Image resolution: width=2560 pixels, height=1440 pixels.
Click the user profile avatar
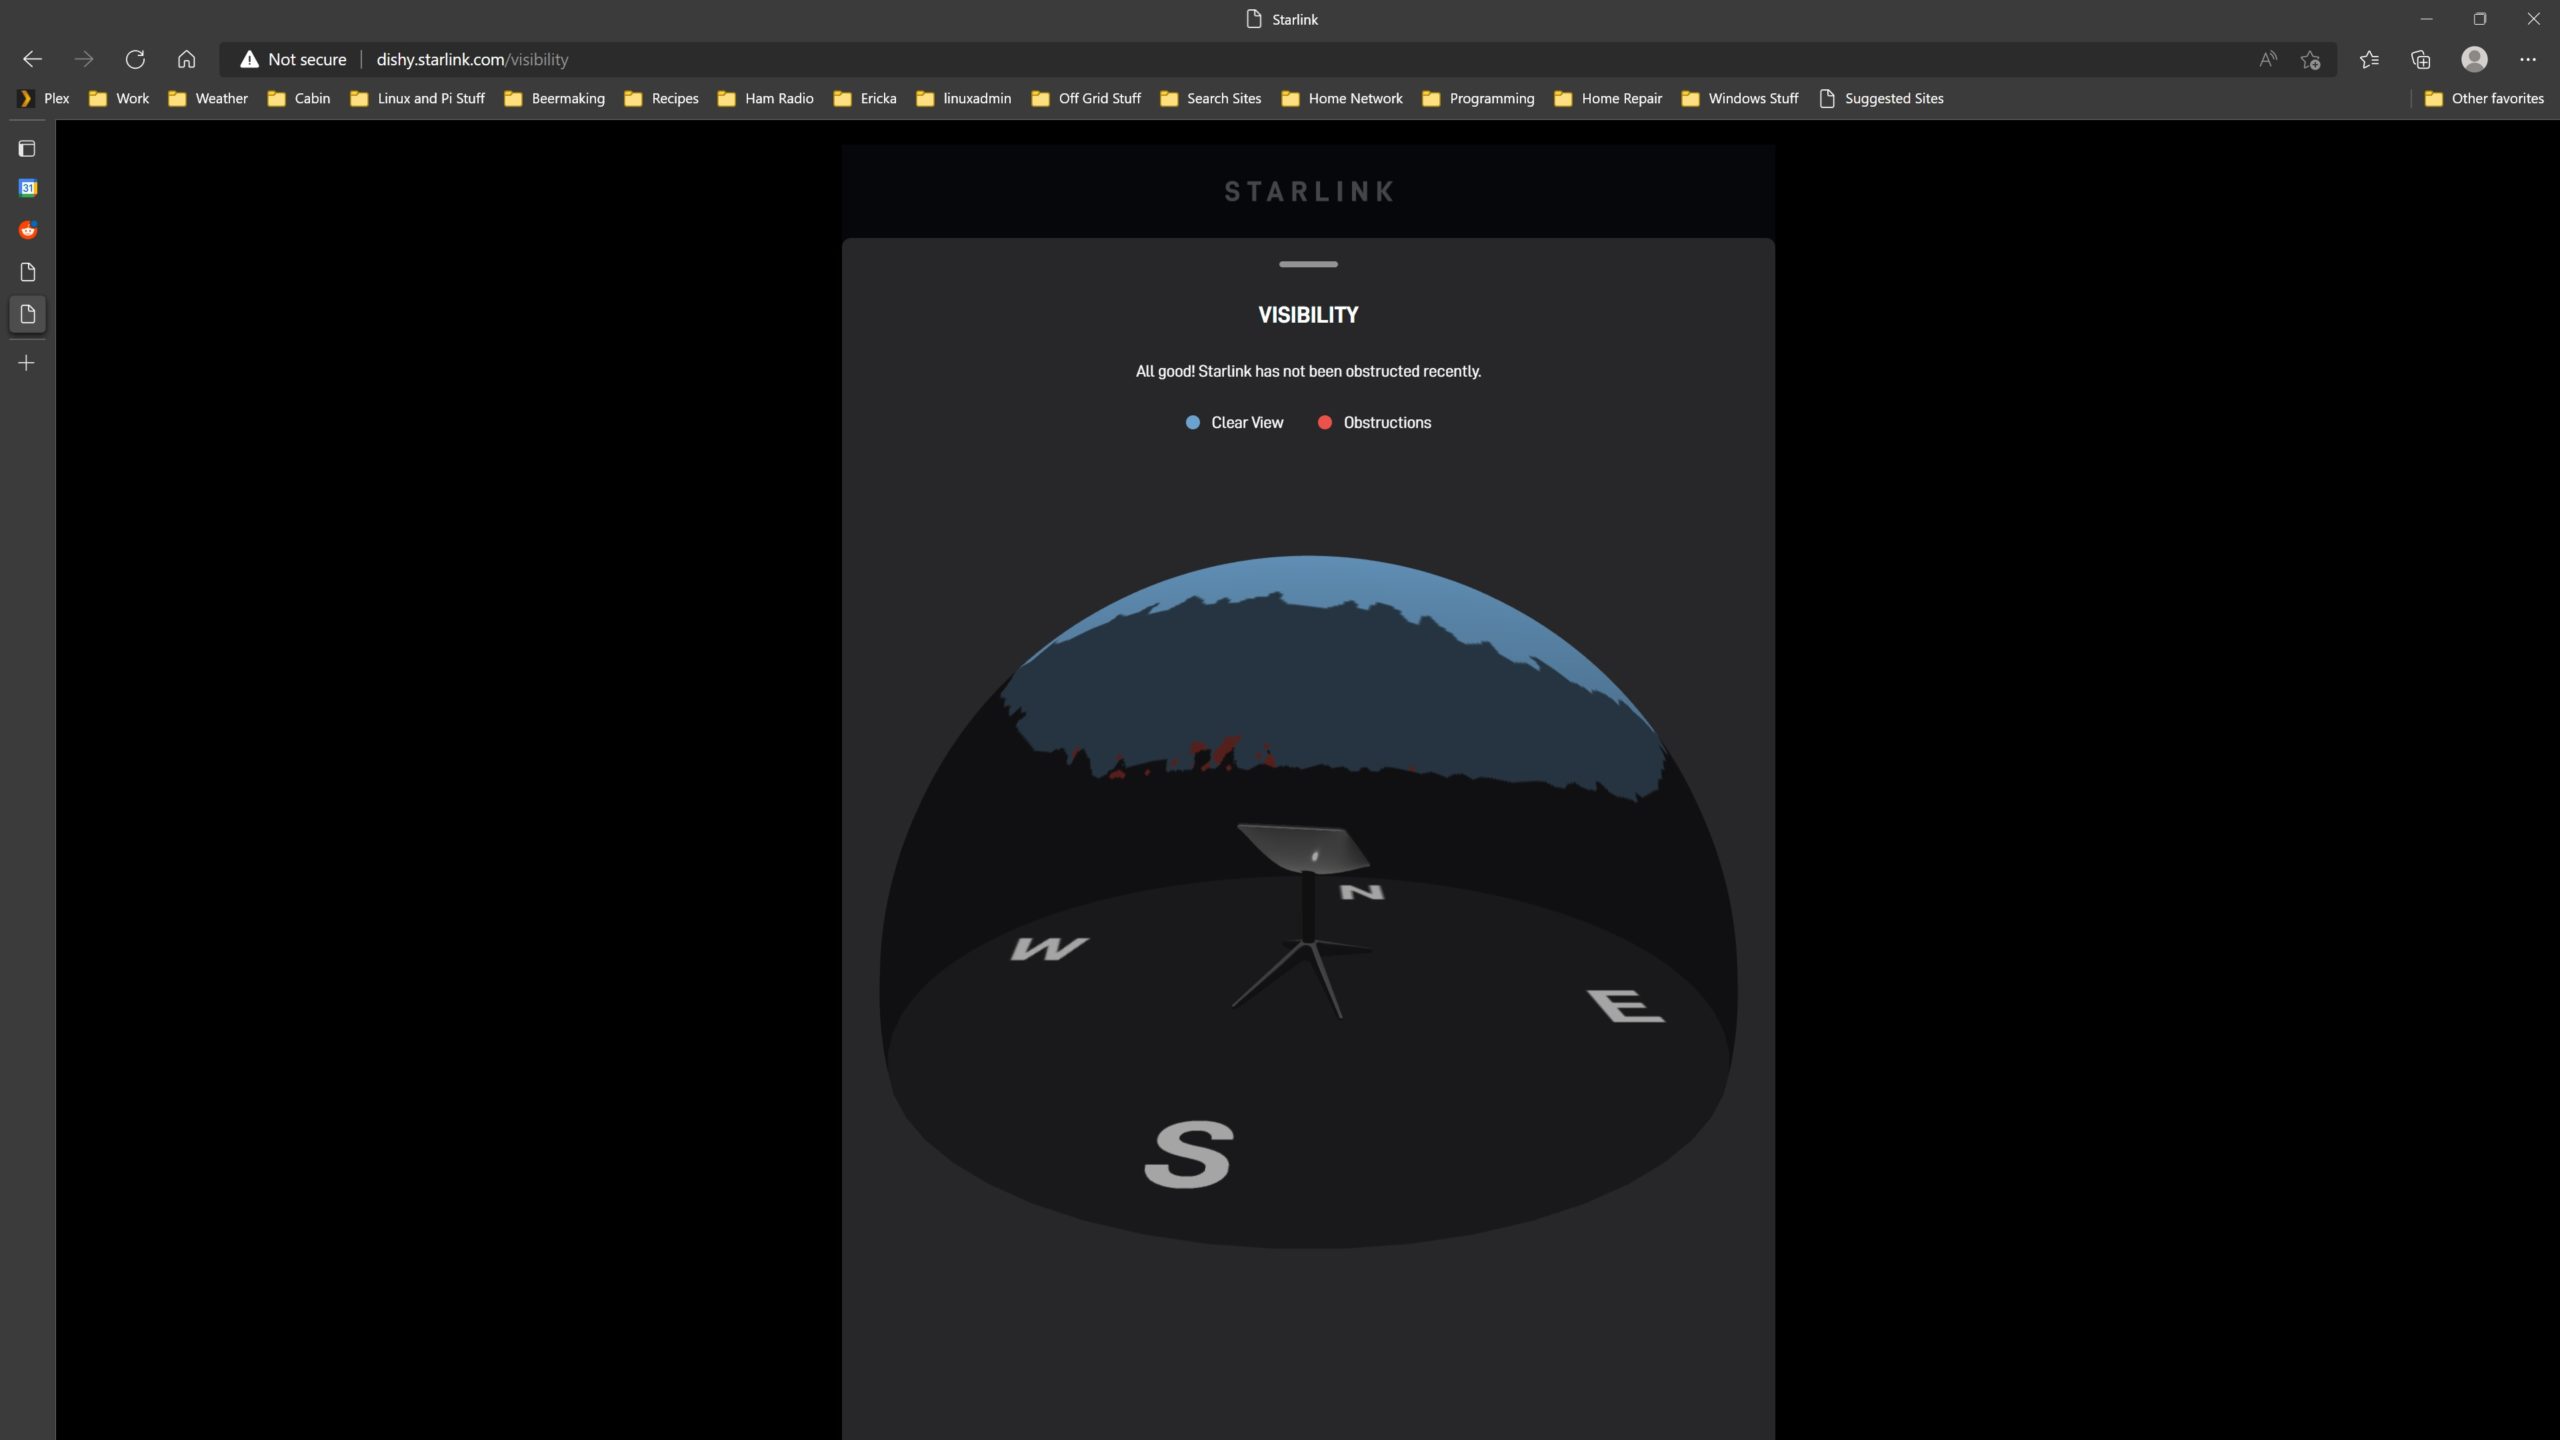[x=2474, y=59]
